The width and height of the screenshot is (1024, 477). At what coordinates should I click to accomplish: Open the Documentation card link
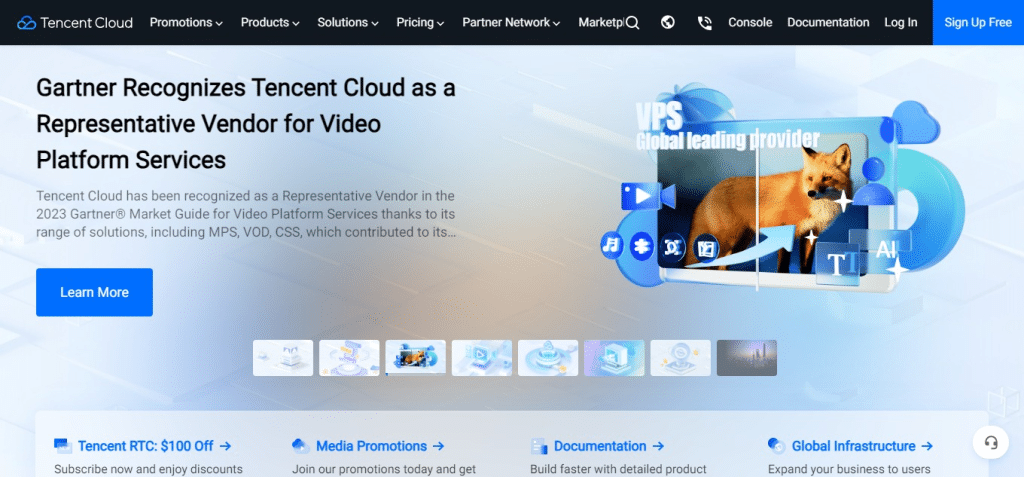(609, 446)
